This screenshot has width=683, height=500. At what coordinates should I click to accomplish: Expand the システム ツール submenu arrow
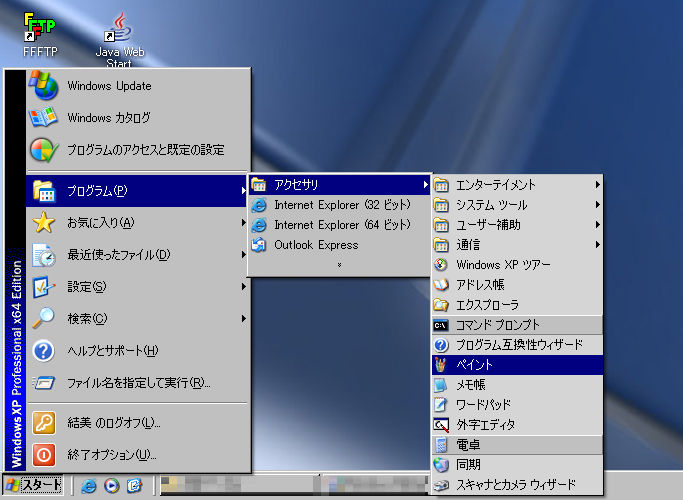pos(598,205)
